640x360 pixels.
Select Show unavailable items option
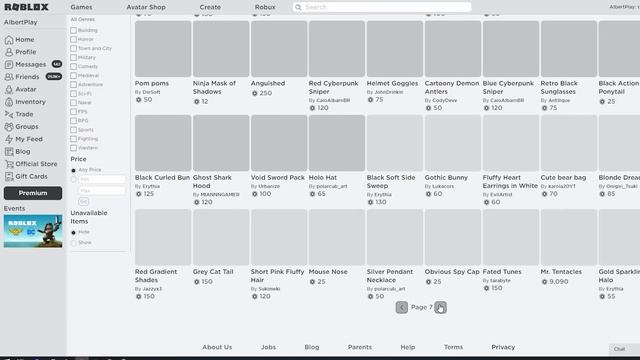73,243
